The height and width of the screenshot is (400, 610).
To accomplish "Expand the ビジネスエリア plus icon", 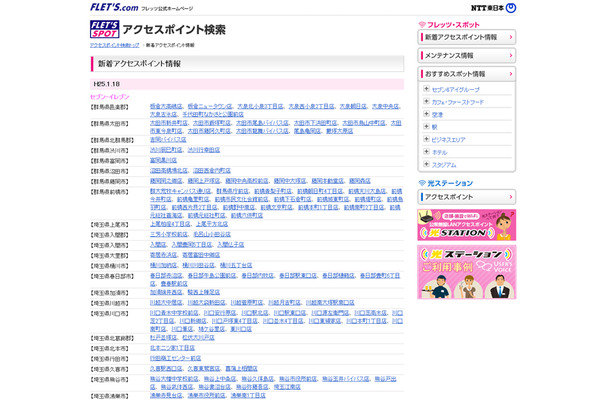I will point(426,139).
